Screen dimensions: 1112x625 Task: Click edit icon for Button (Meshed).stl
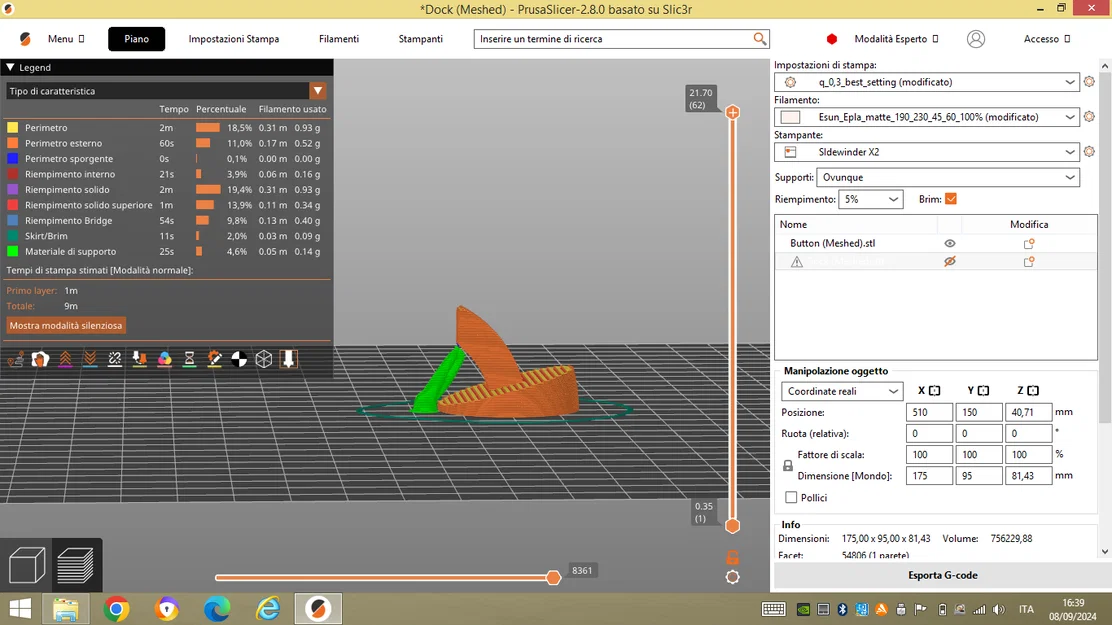1029,243
